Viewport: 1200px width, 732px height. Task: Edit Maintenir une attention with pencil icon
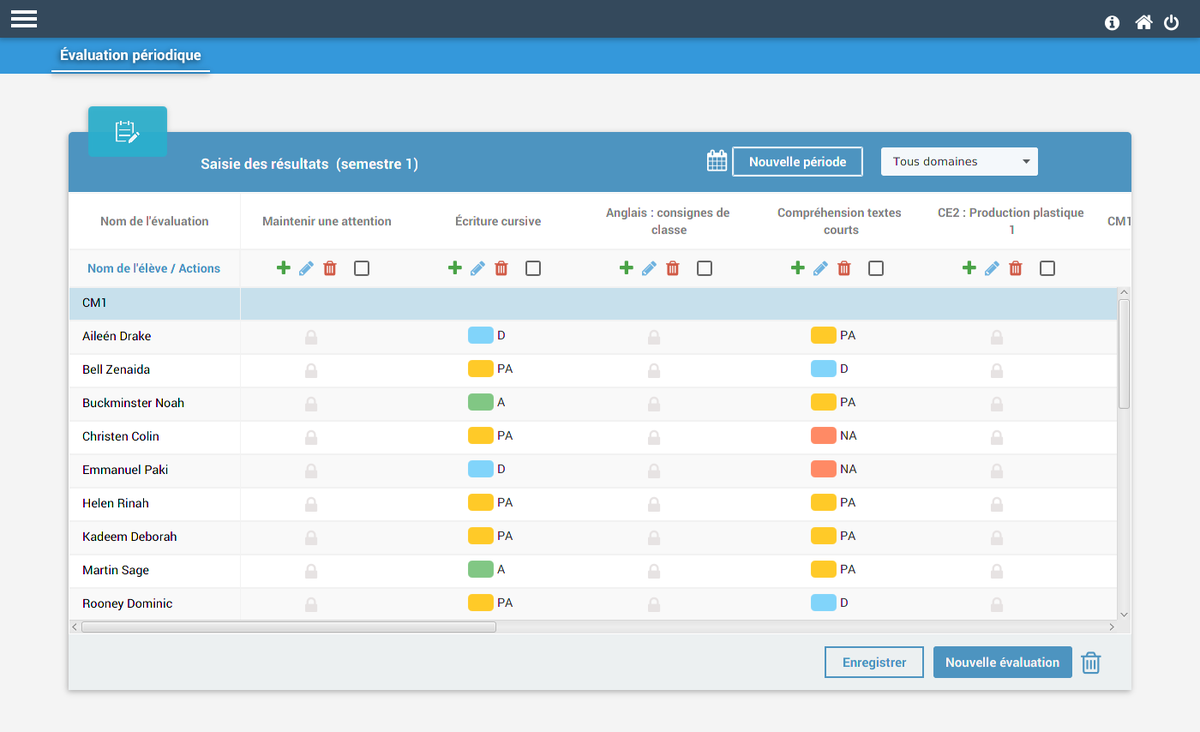[x=306, y=268]
